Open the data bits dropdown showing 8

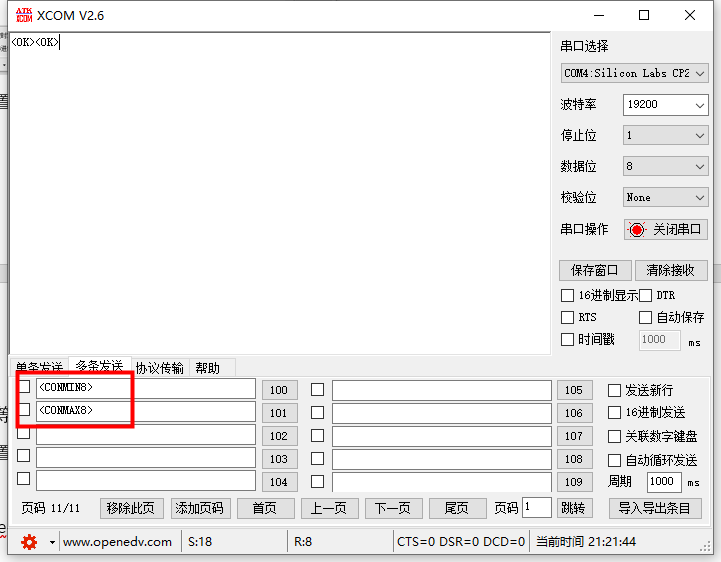point(665,166)
